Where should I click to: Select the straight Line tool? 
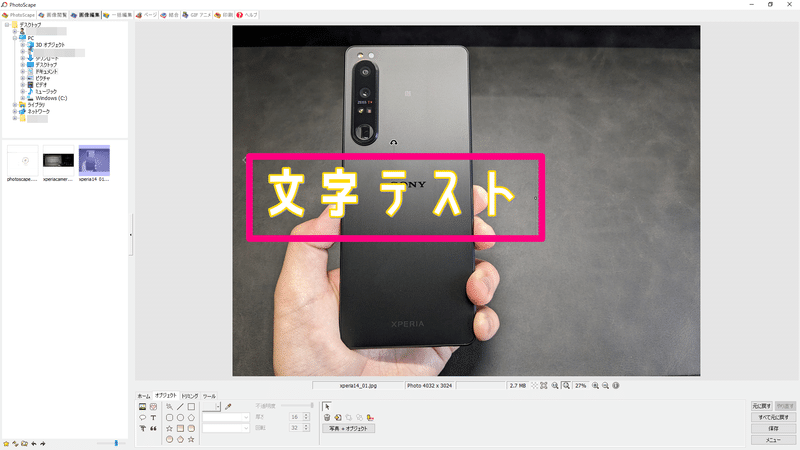coord(180,407)
